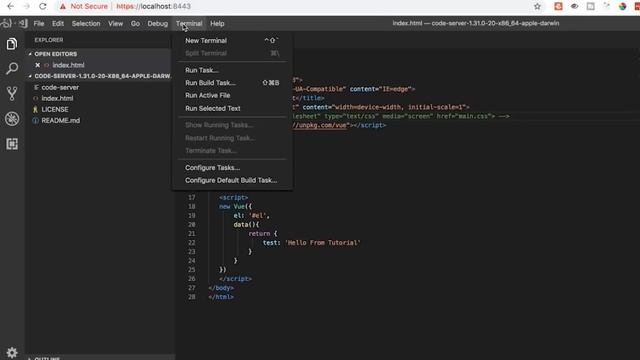Click the 'new Vue({' code line
The height and width of the screenshot is (360, 640).
tap(236, 207)
